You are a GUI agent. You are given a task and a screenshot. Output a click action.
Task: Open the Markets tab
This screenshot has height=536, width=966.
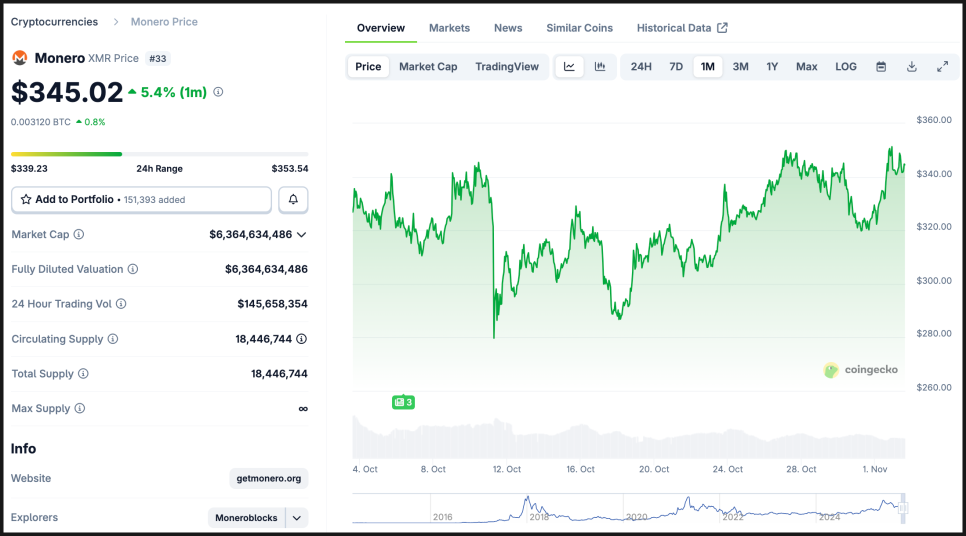[449, 28]
